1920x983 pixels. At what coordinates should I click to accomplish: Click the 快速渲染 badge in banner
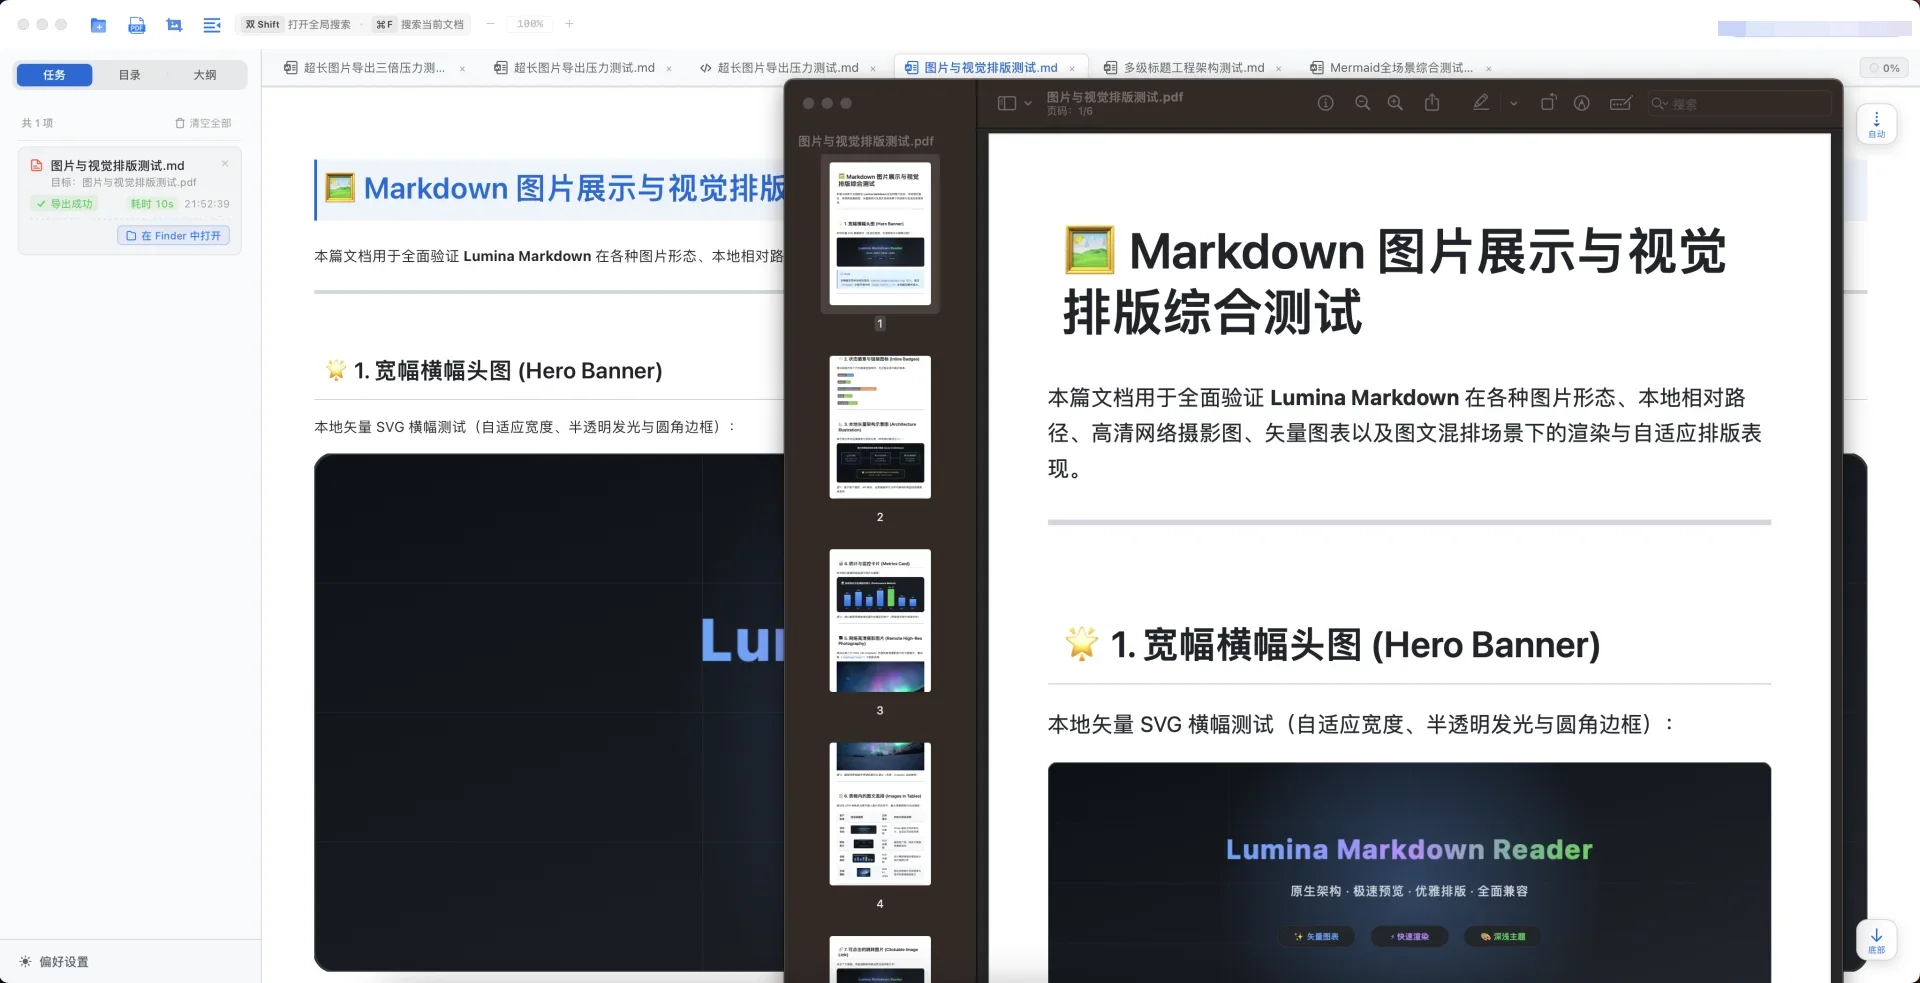tap(1410, 937)
